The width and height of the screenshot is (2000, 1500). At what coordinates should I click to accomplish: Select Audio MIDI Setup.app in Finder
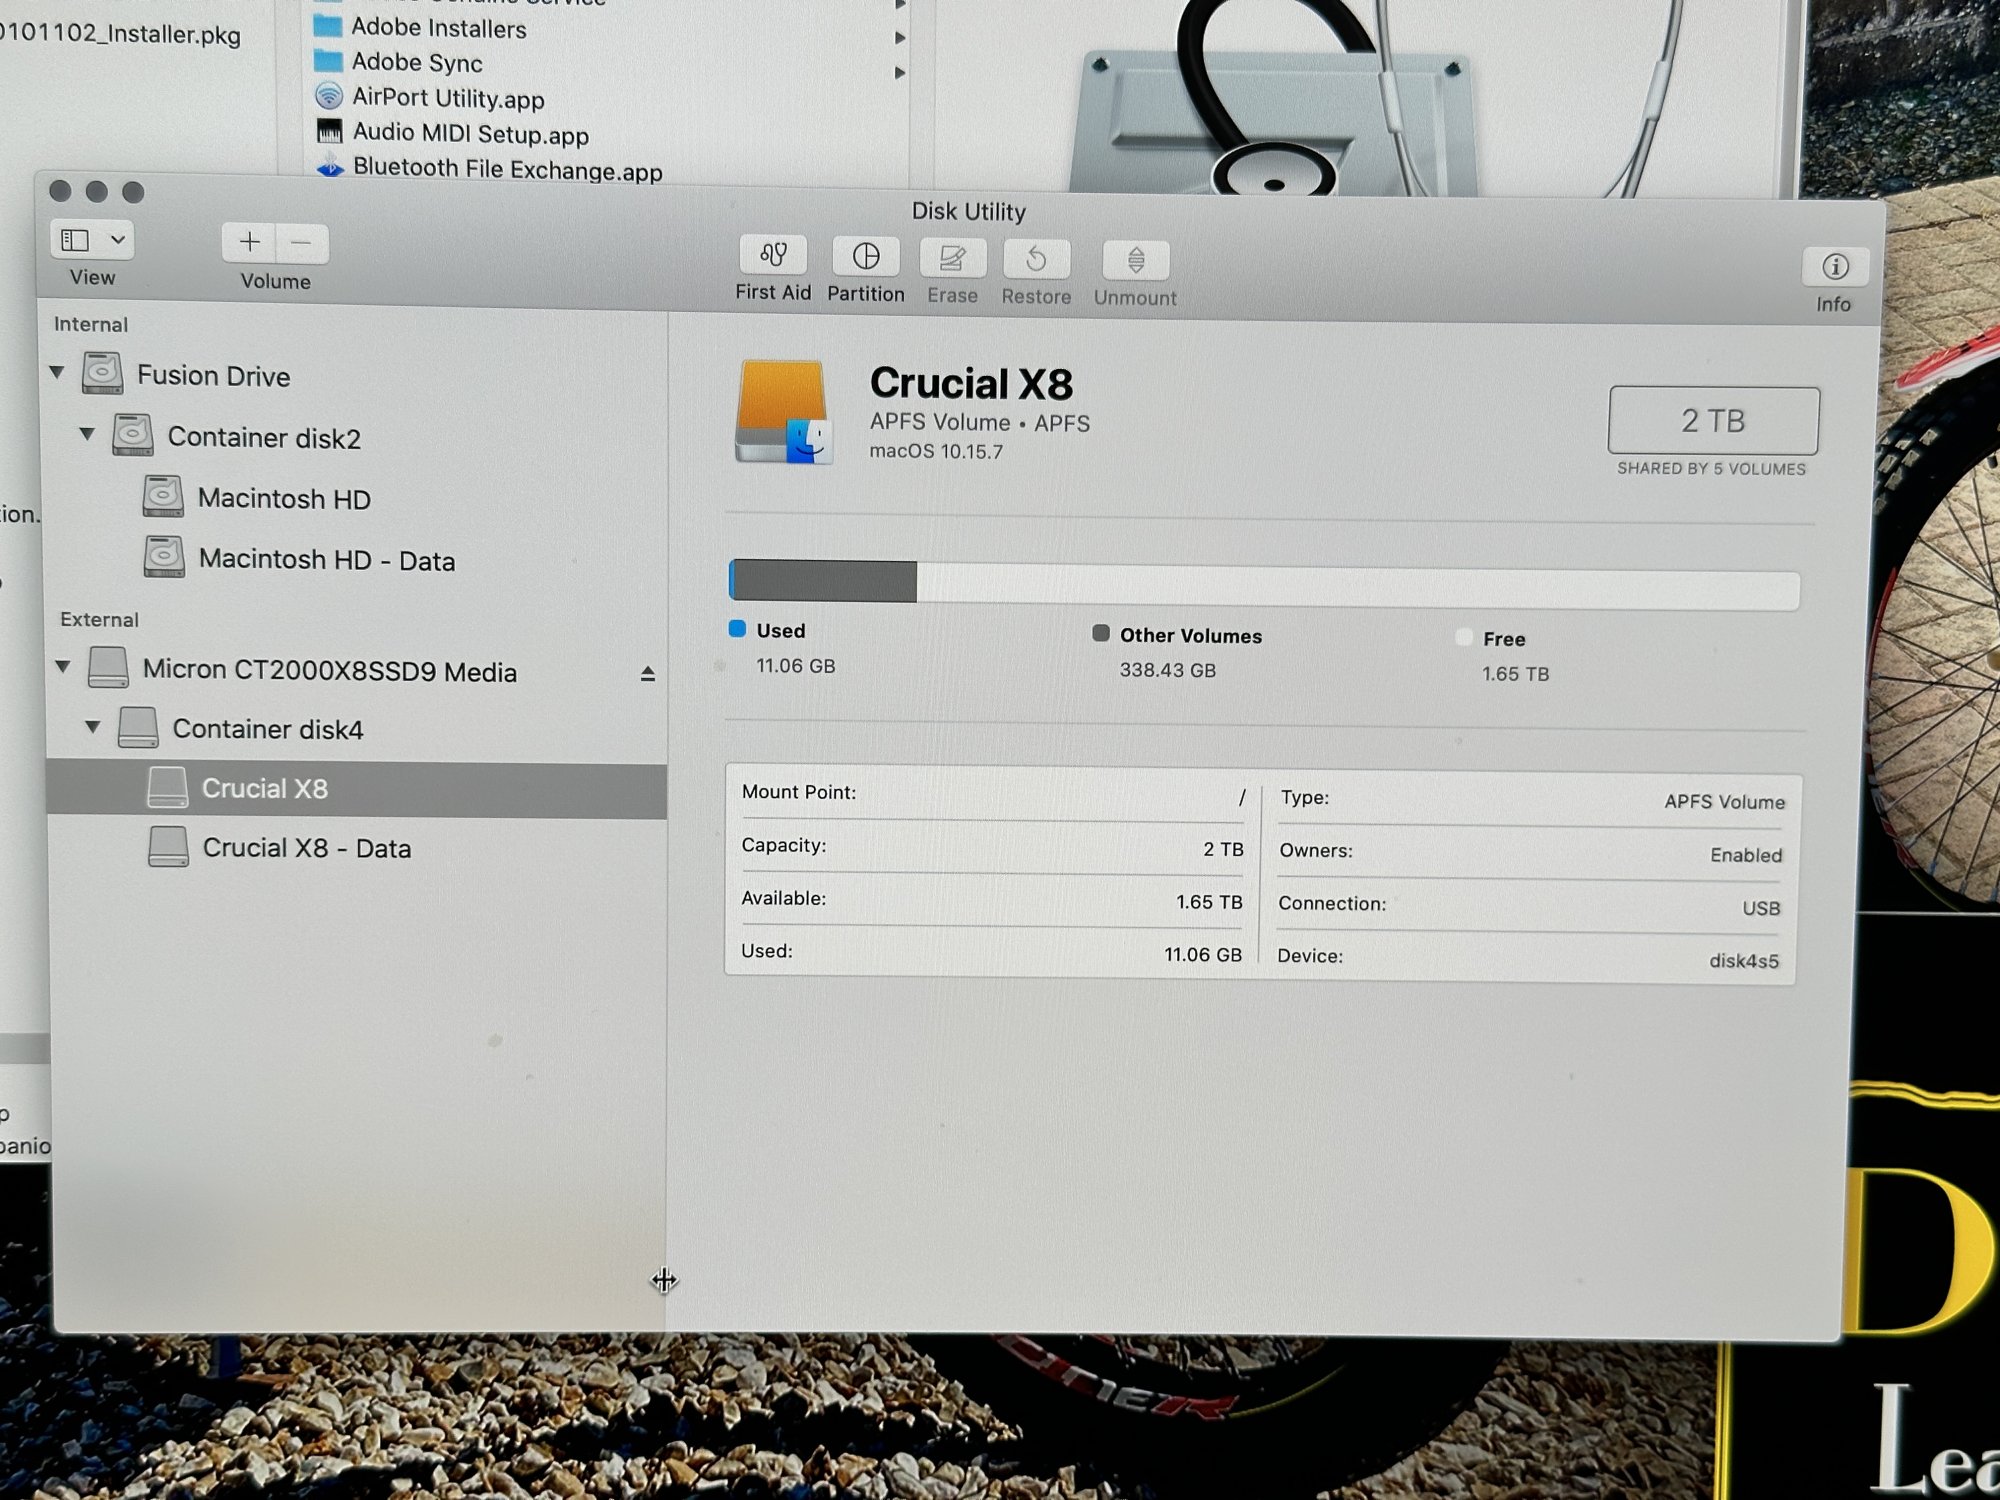click(x=470, y=133)
